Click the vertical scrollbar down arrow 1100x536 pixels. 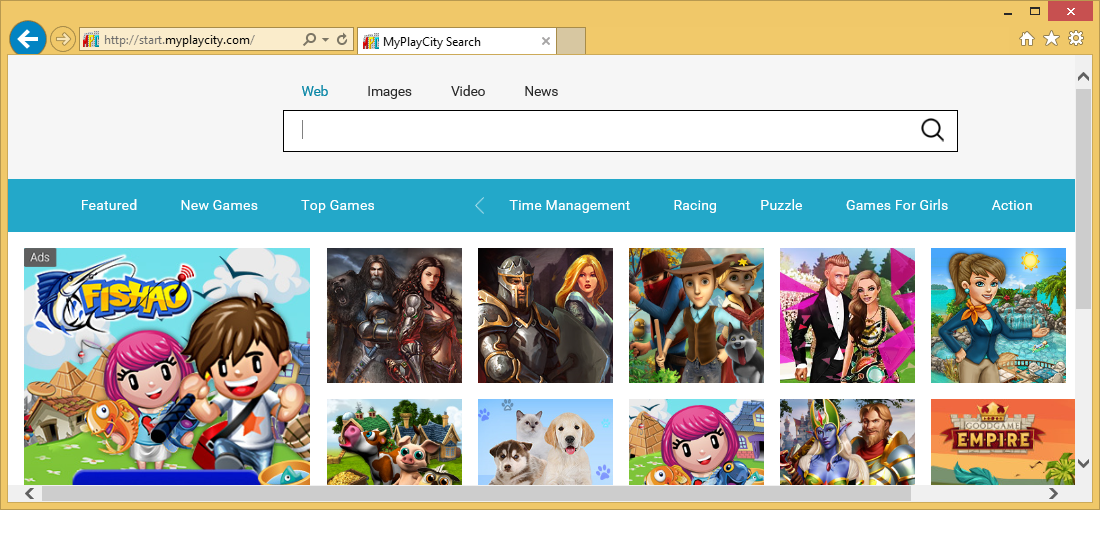pos(1083,464)
